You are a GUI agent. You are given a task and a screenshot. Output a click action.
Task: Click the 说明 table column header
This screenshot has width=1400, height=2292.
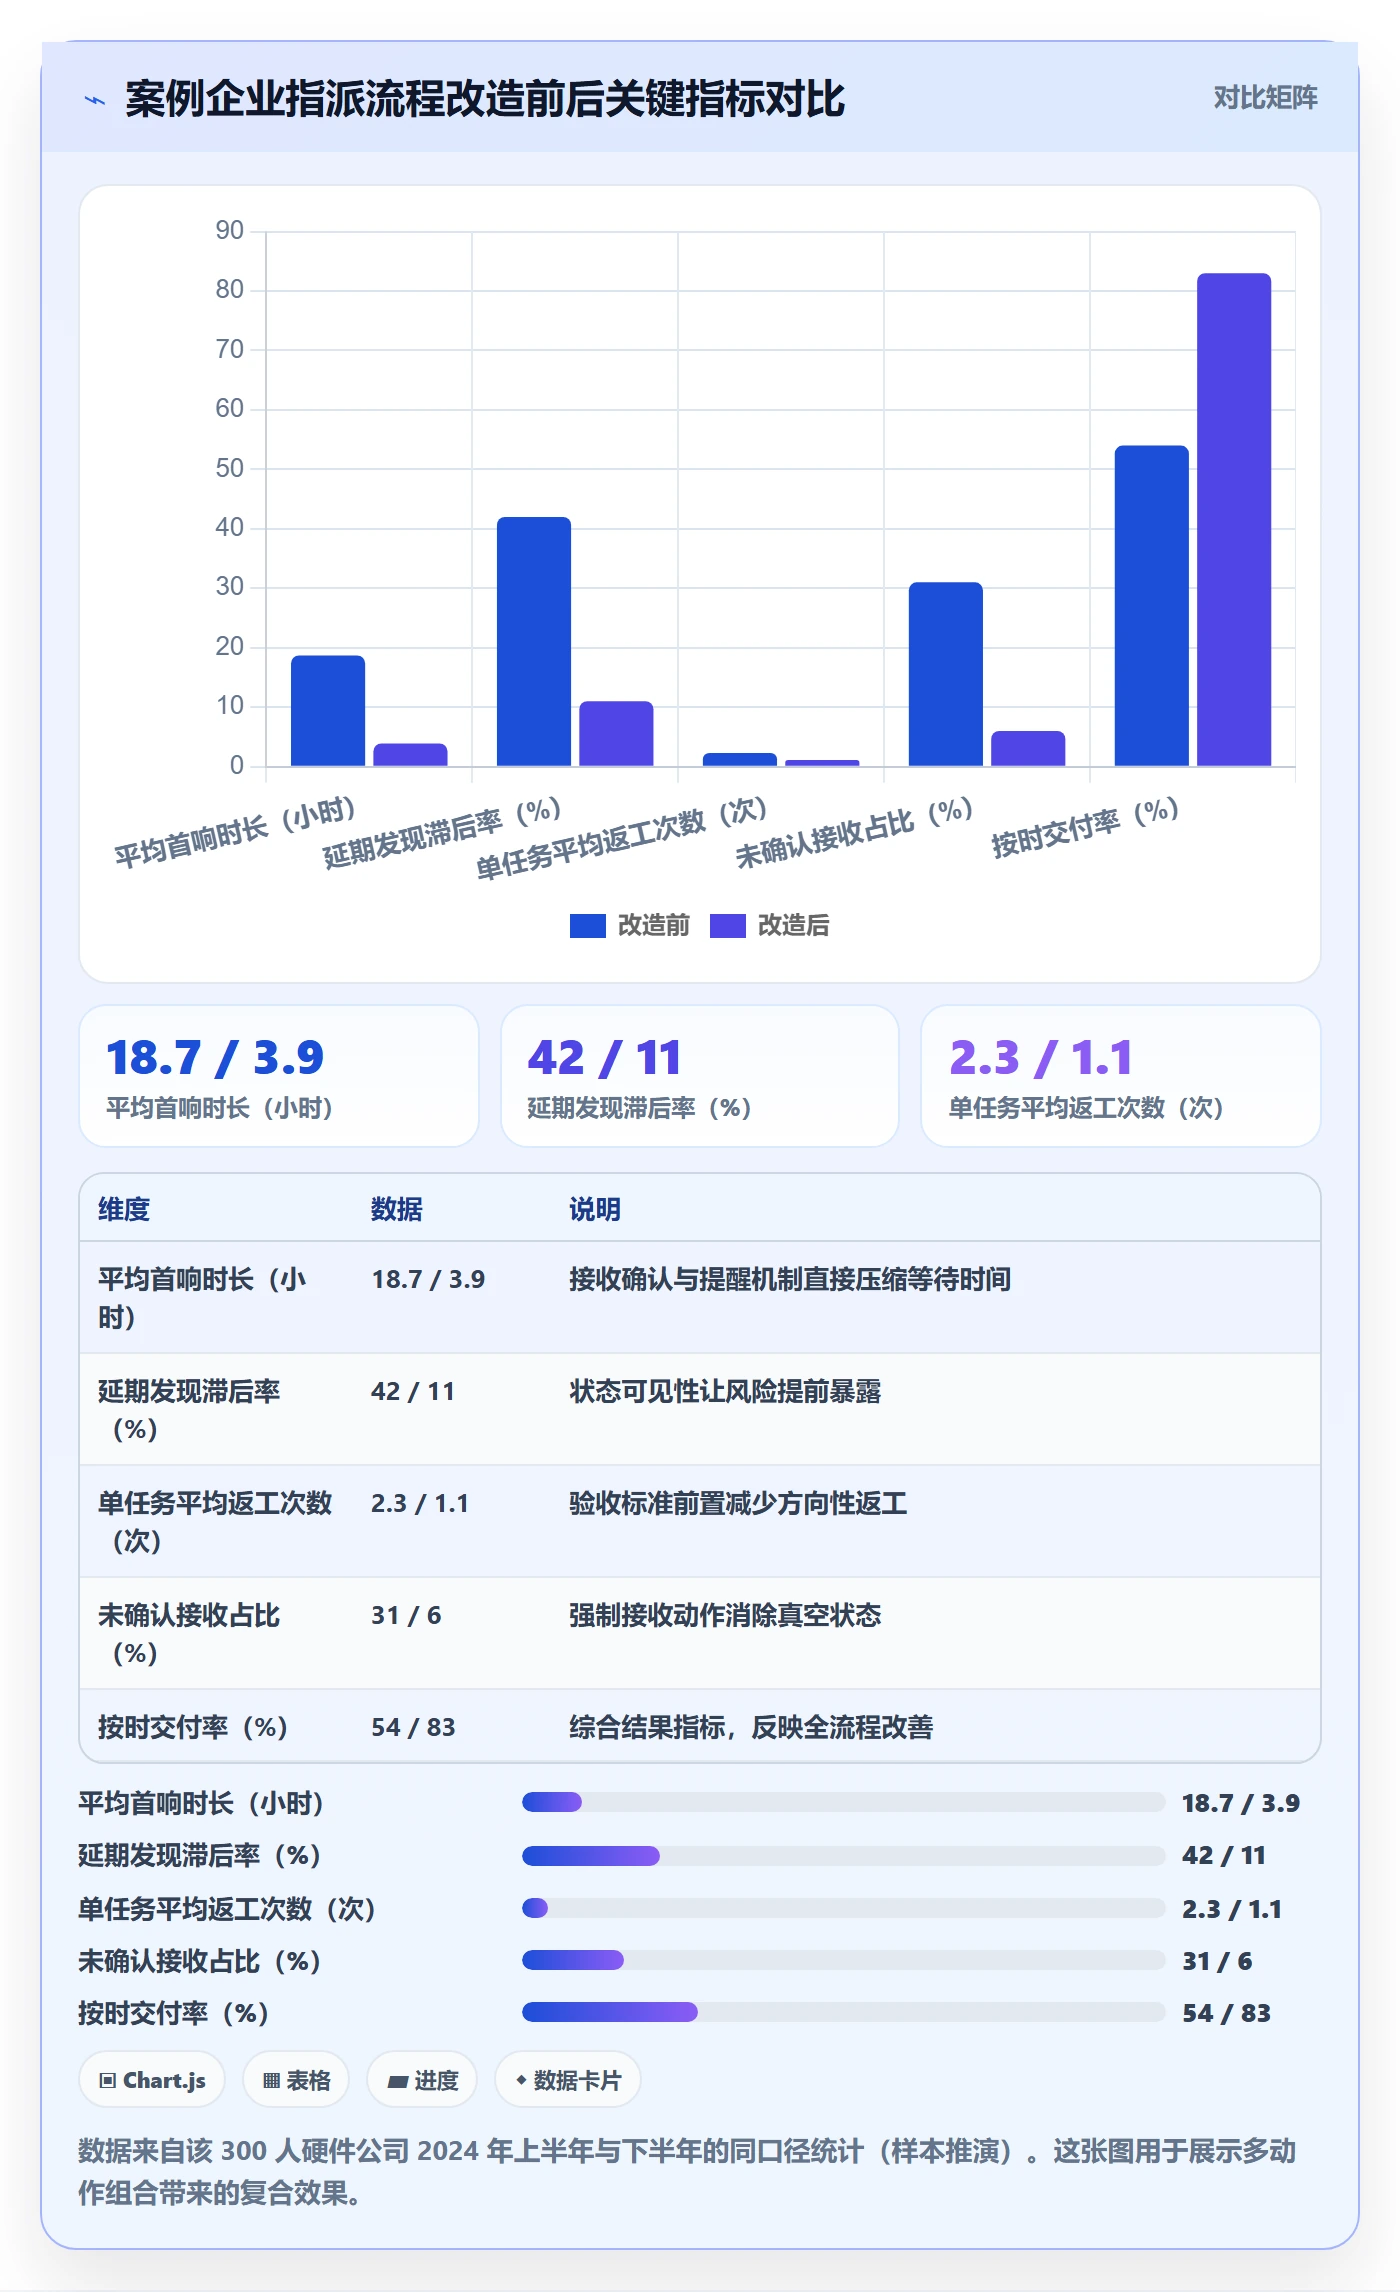[595, 1209]
